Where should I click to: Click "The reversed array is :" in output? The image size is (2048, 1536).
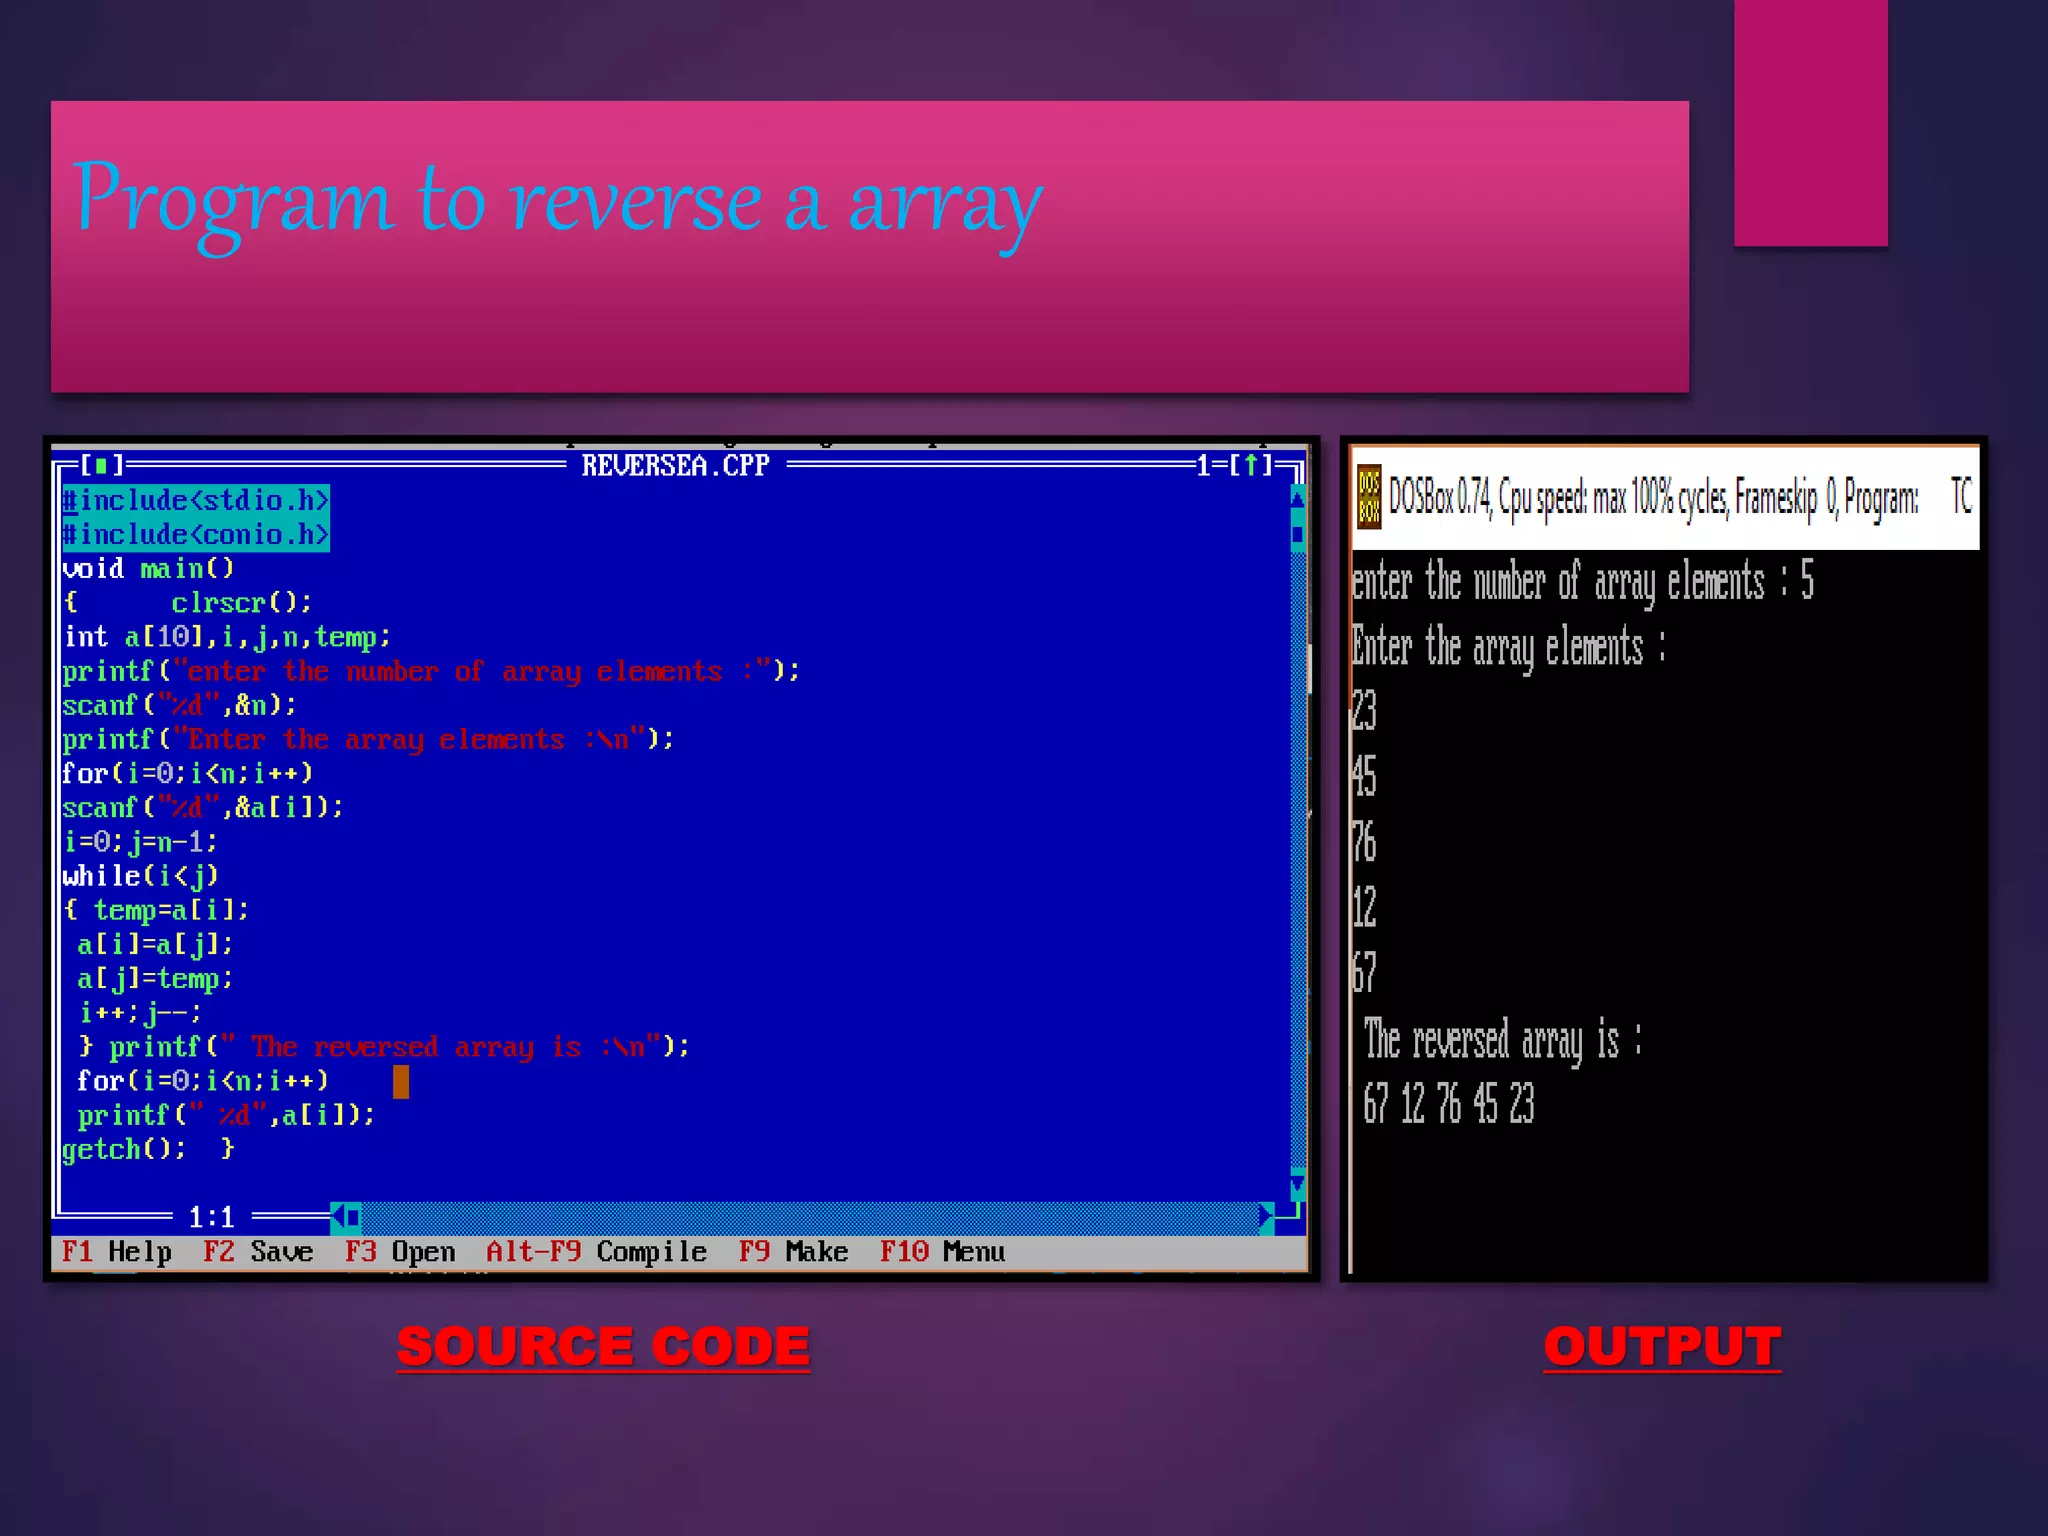1502,1040
